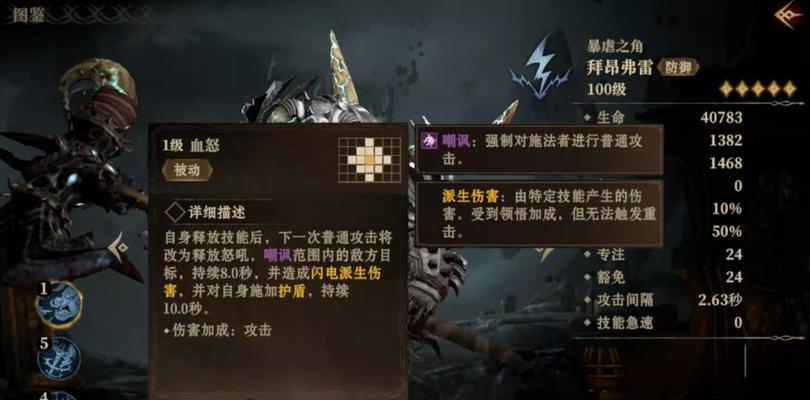Viewport: 810px width, 400px height.
Task: Click the 派生伤害 tooltip heading
Action: 470,197
